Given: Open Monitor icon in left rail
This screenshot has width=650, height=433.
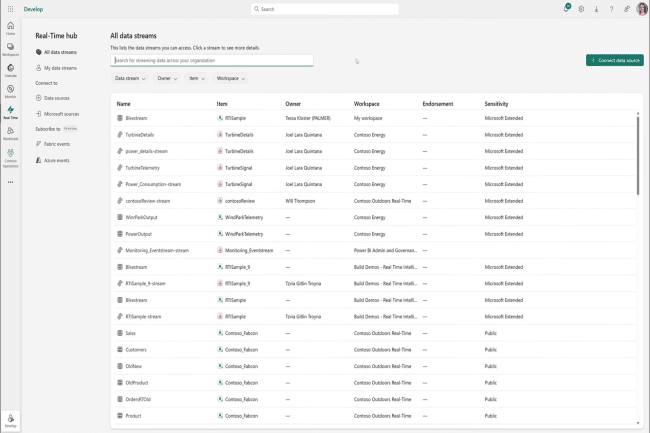Looking at the screenshot, I should (10, 91).
